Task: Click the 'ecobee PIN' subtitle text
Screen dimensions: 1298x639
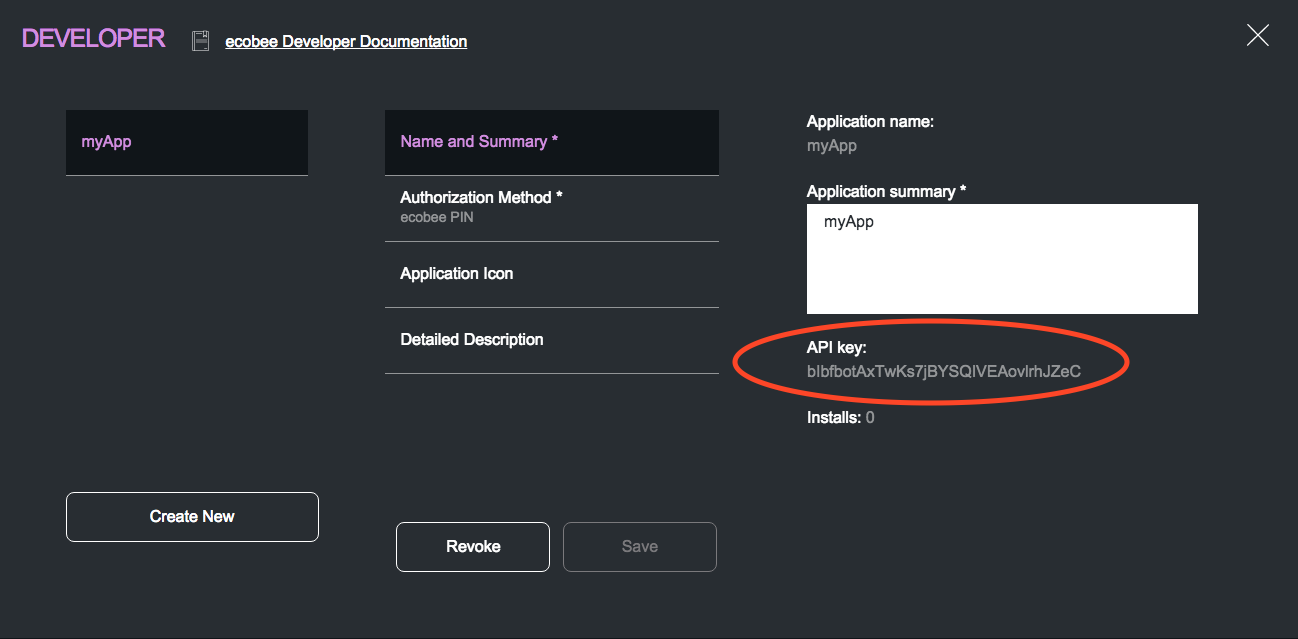Action: (x=437, y=217)
